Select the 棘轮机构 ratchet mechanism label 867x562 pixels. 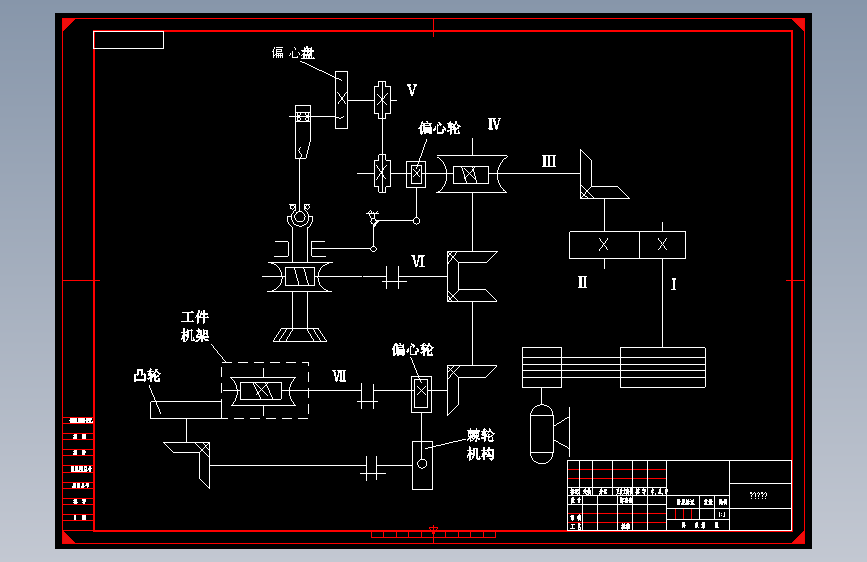tap(480, 445)
